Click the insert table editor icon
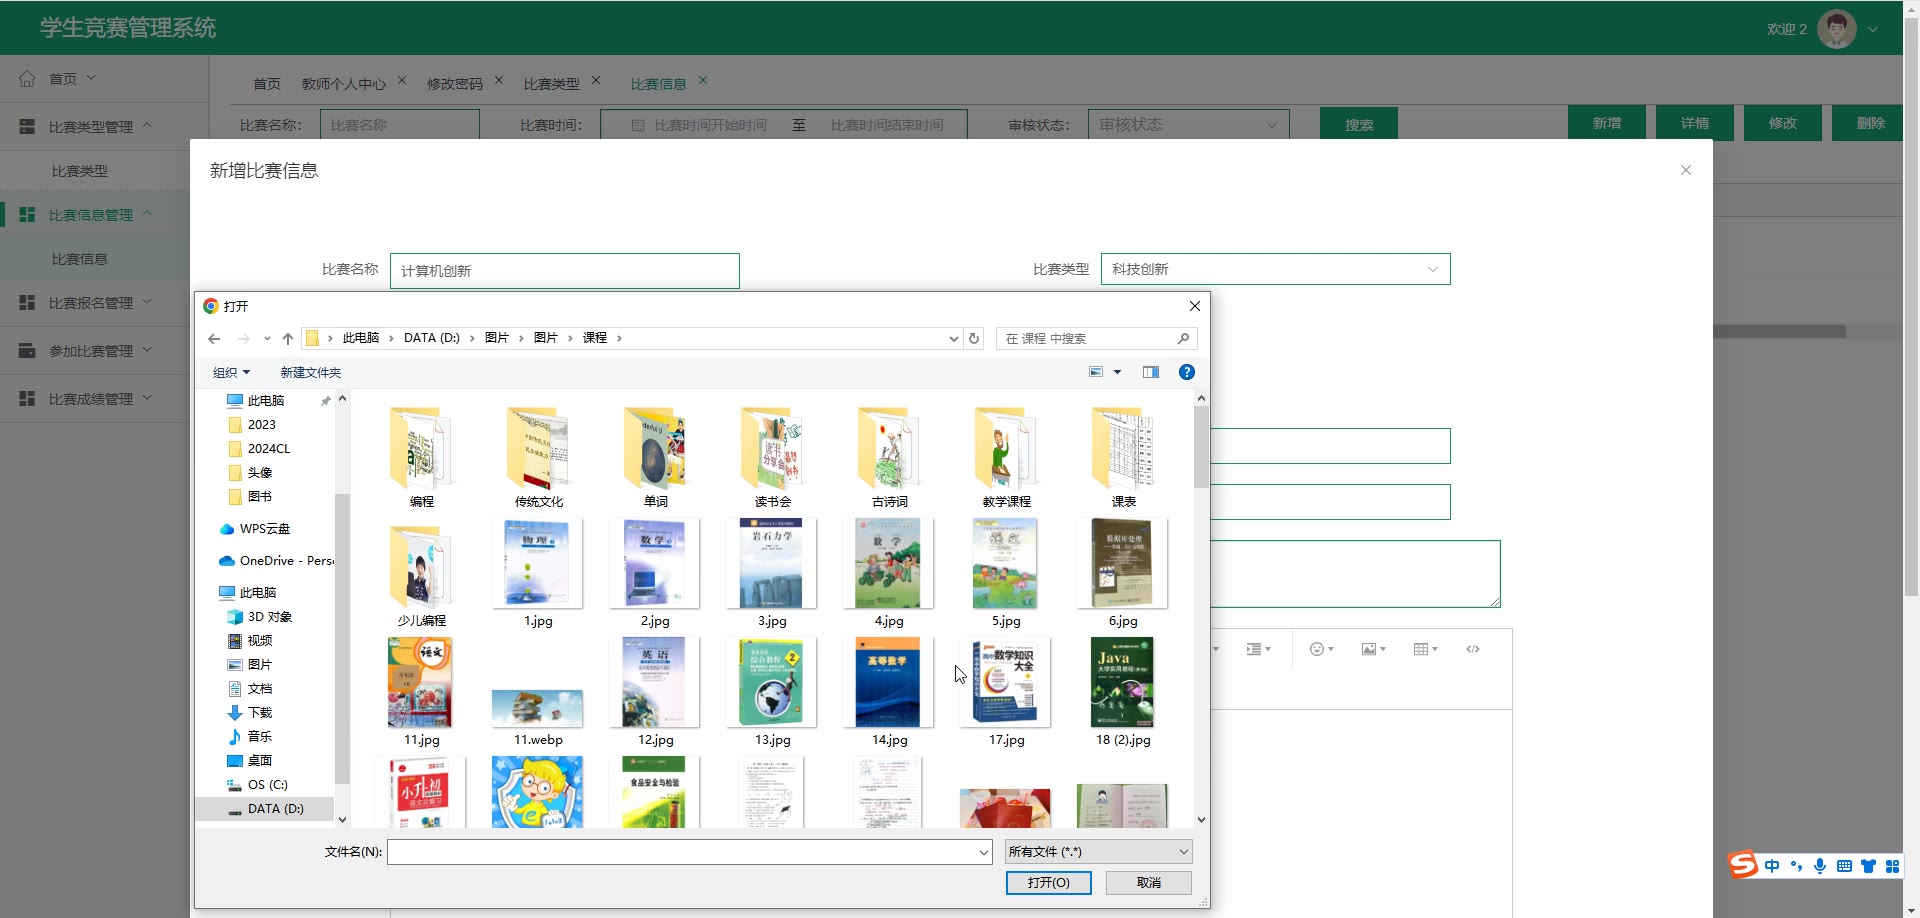The height and width of the screenshot is (918, 1920). 1424,650
